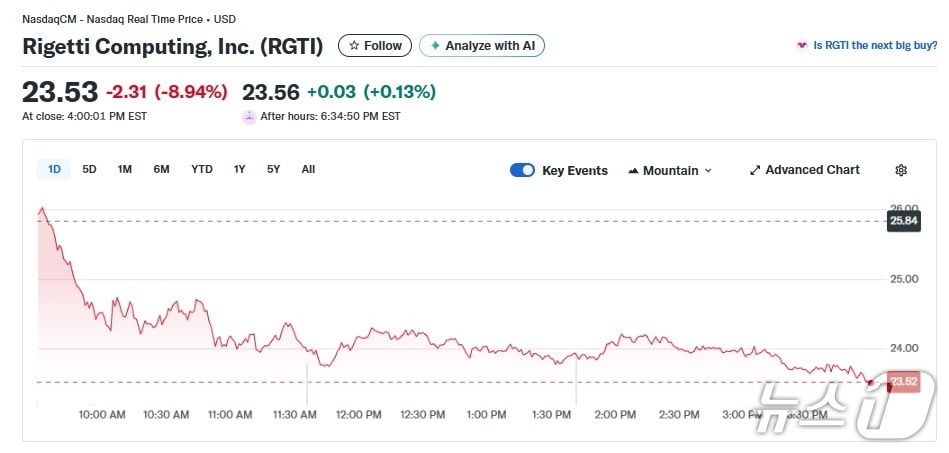This screenshot has height=453, width=949.
Task: Open chart settings gear icon
Action: [x=900, y=170]
